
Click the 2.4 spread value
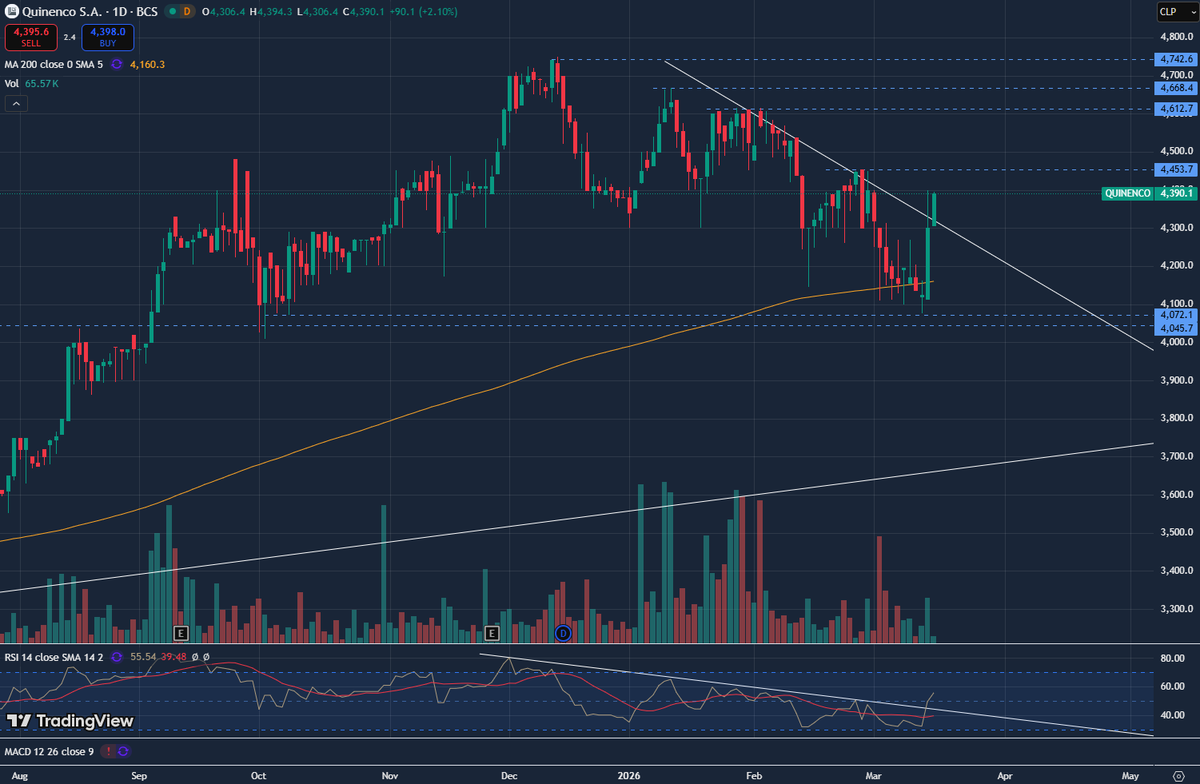pos(70,37)
